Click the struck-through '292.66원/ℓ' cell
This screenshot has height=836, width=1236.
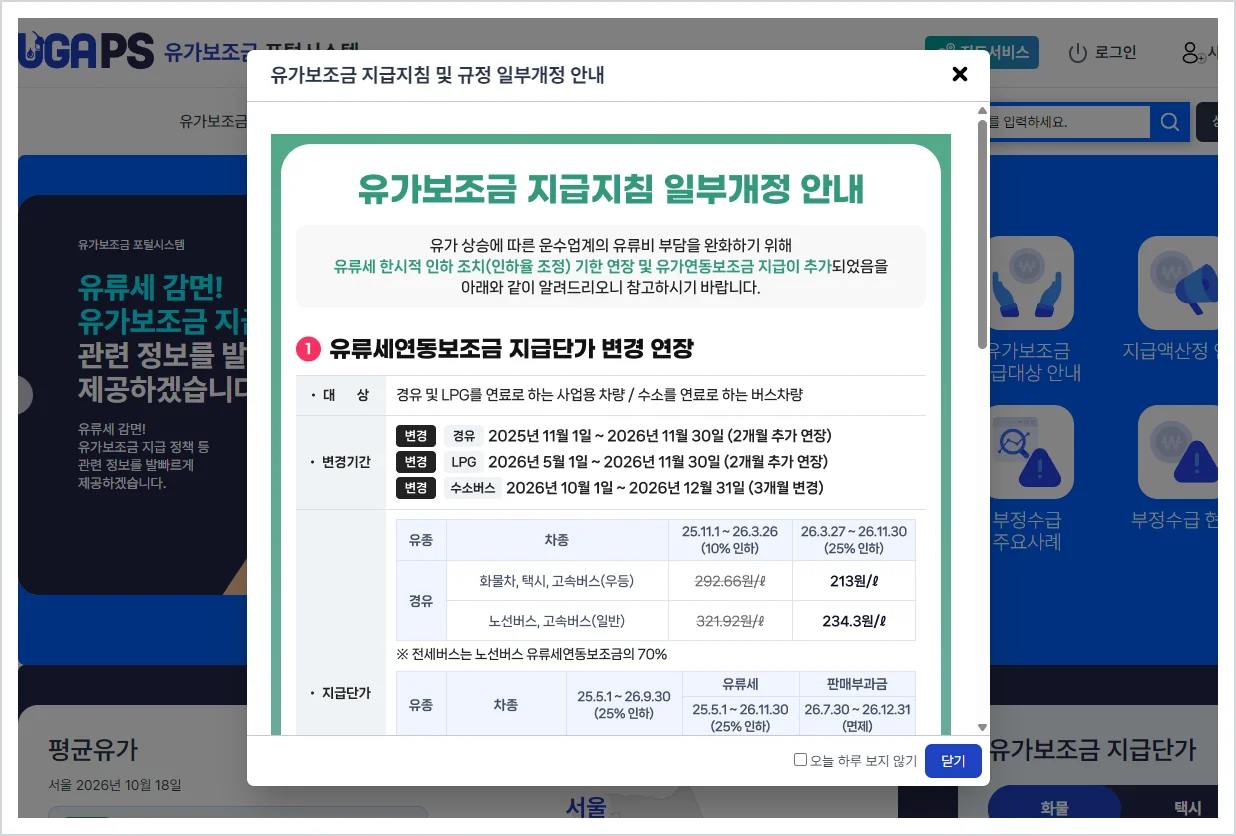pyautogui.click(x=730, y=581)
